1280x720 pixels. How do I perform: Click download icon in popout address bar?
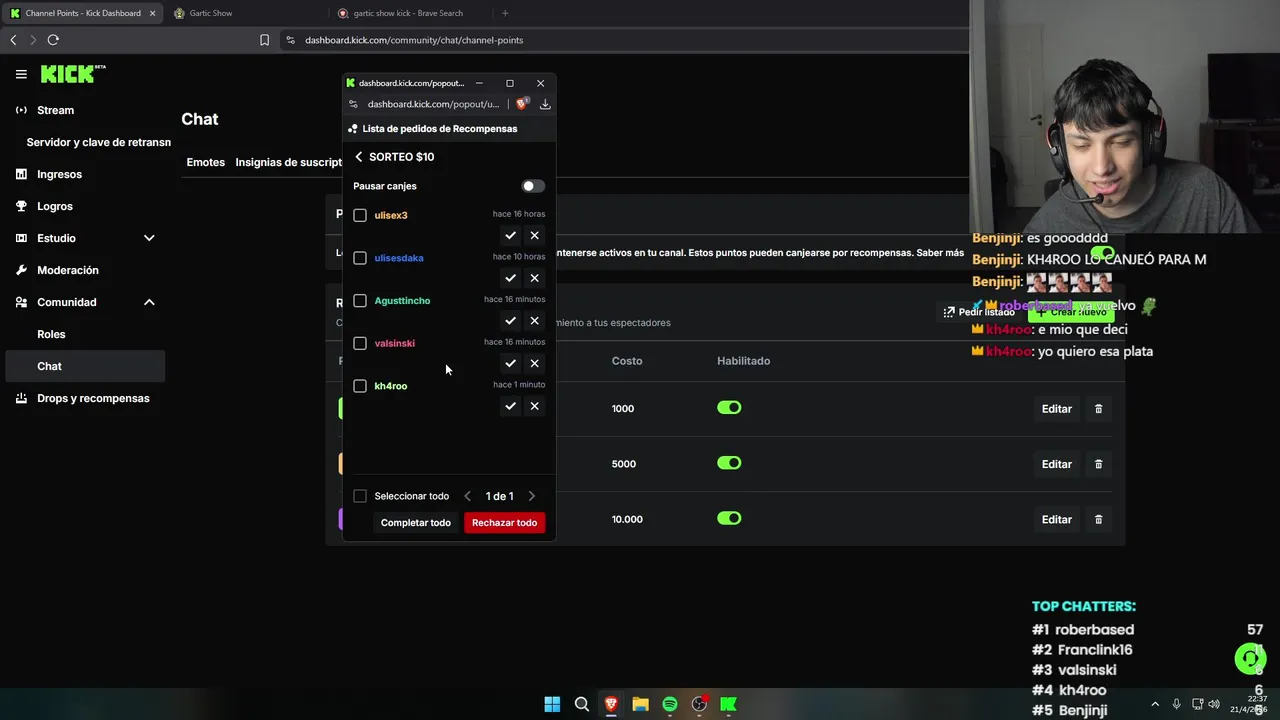(545, 104)
